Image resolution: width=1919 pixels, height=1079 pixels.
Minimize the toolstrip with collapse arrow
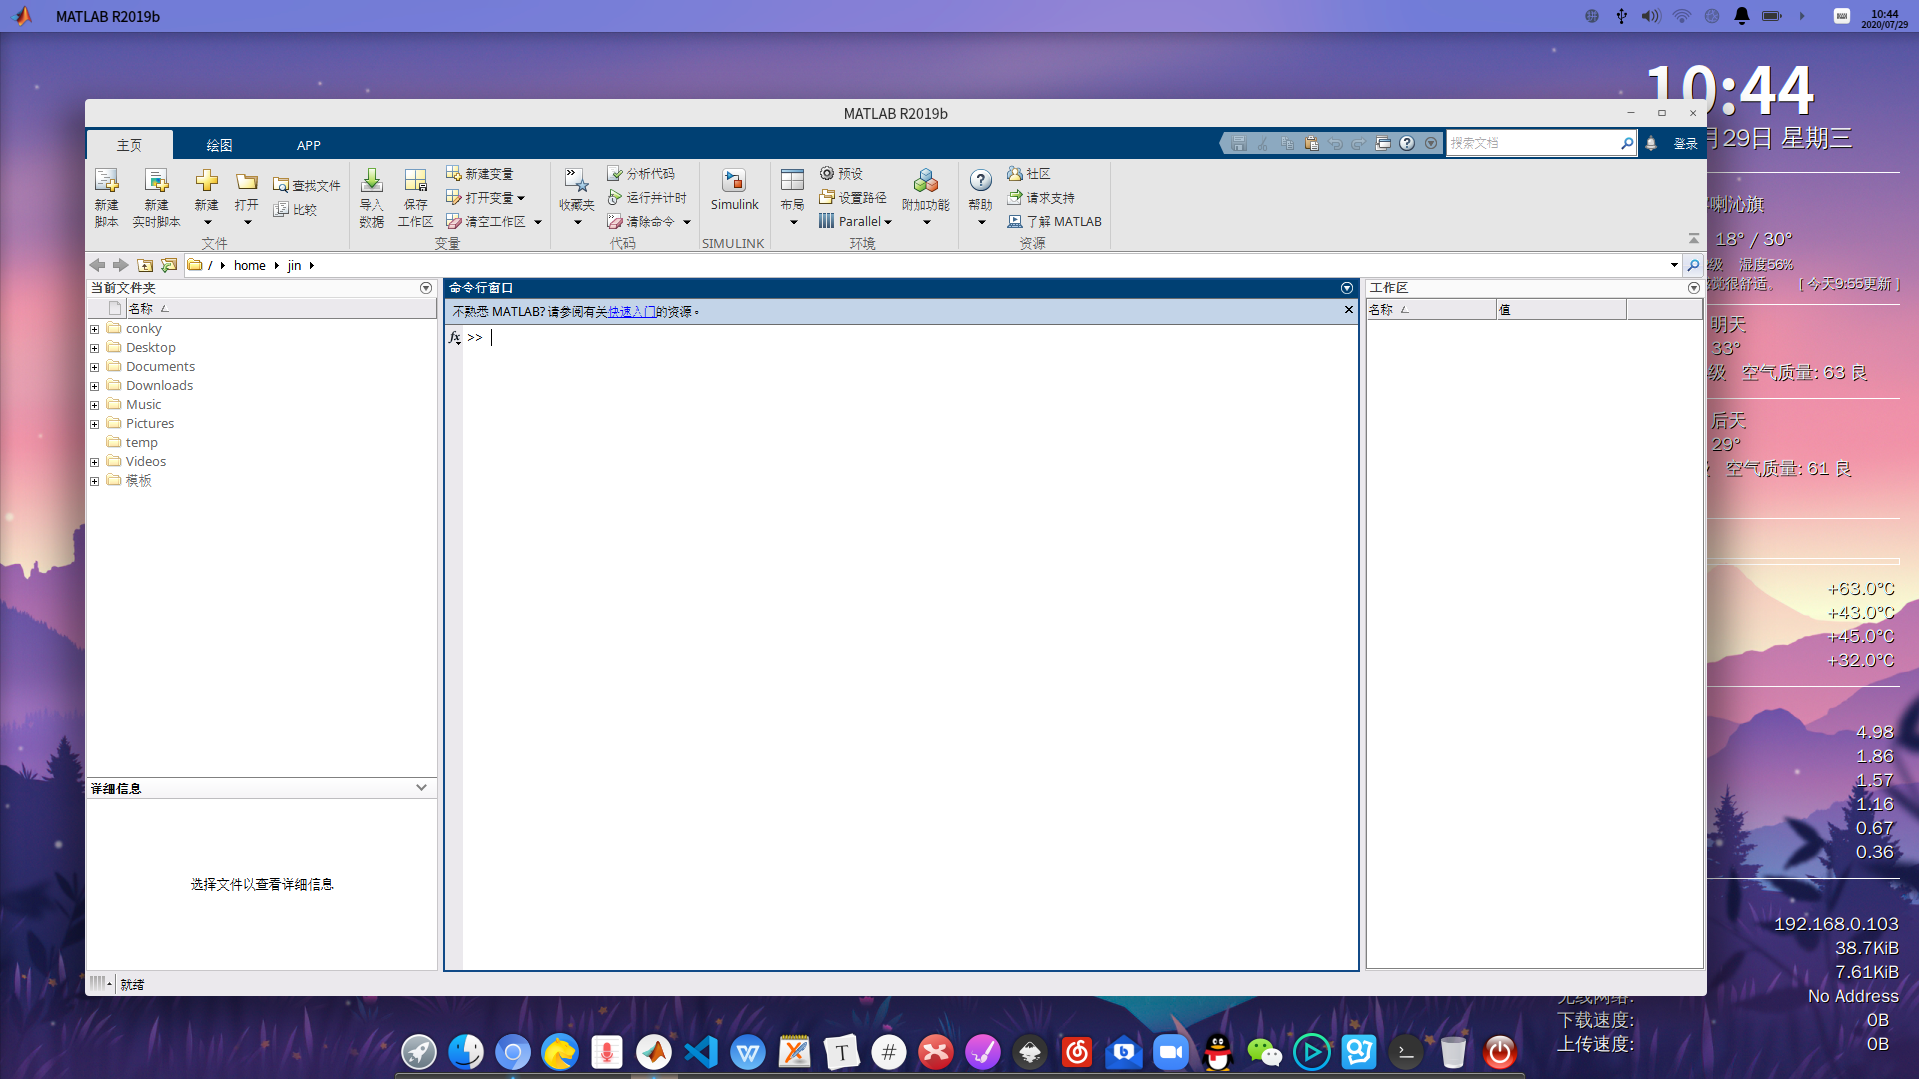click(x=1694, y=238)
